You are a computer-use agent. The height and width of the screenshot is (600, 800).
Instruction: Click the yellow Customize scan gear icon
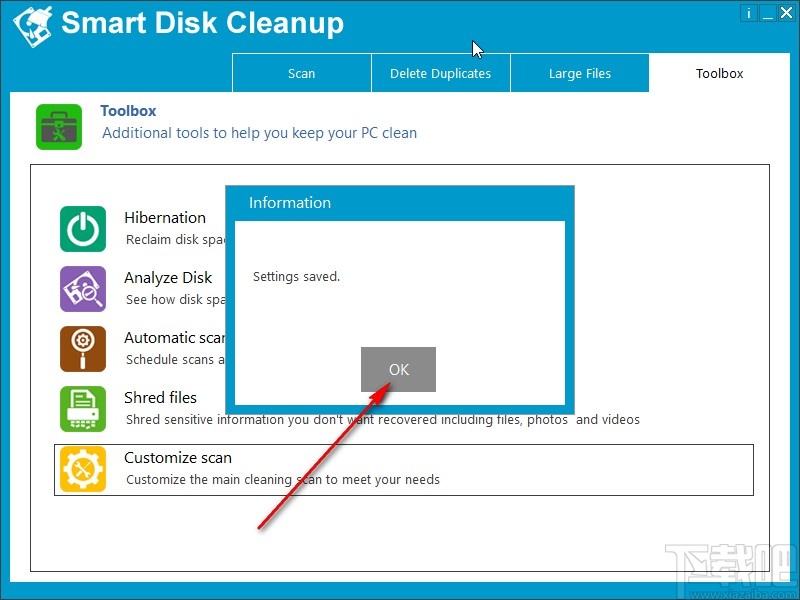coord(83,469)
